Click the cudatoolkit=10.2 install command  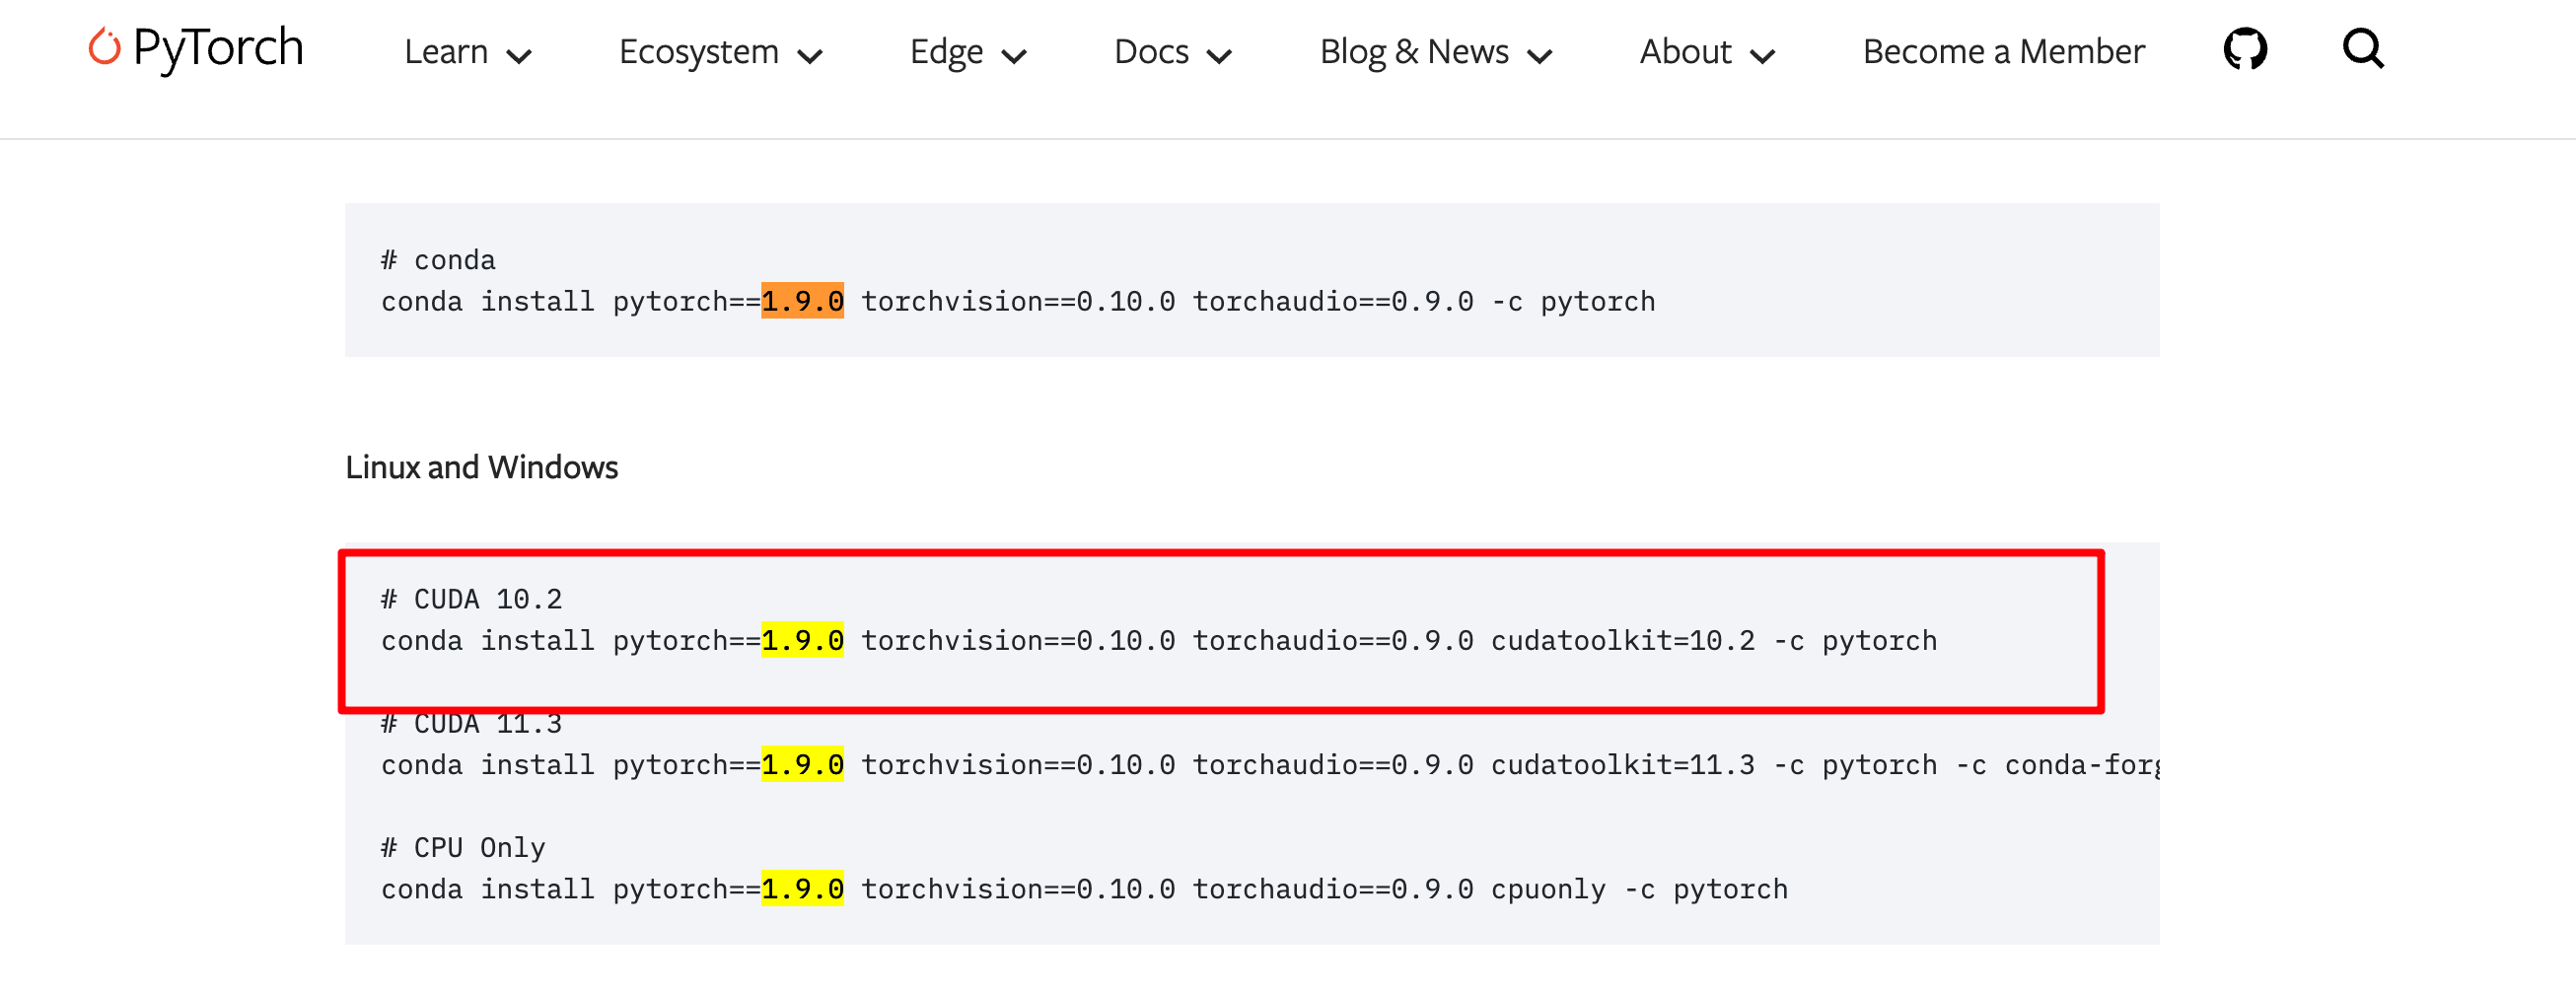point(1159,640)
